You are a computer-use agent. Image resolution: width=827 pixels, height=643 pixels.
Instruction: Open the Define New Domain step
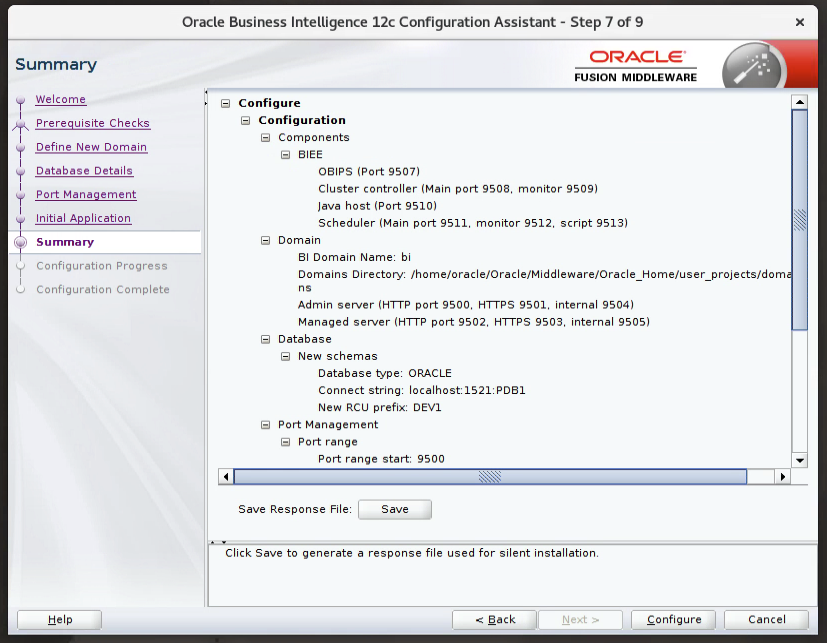(x=91, y=147)
